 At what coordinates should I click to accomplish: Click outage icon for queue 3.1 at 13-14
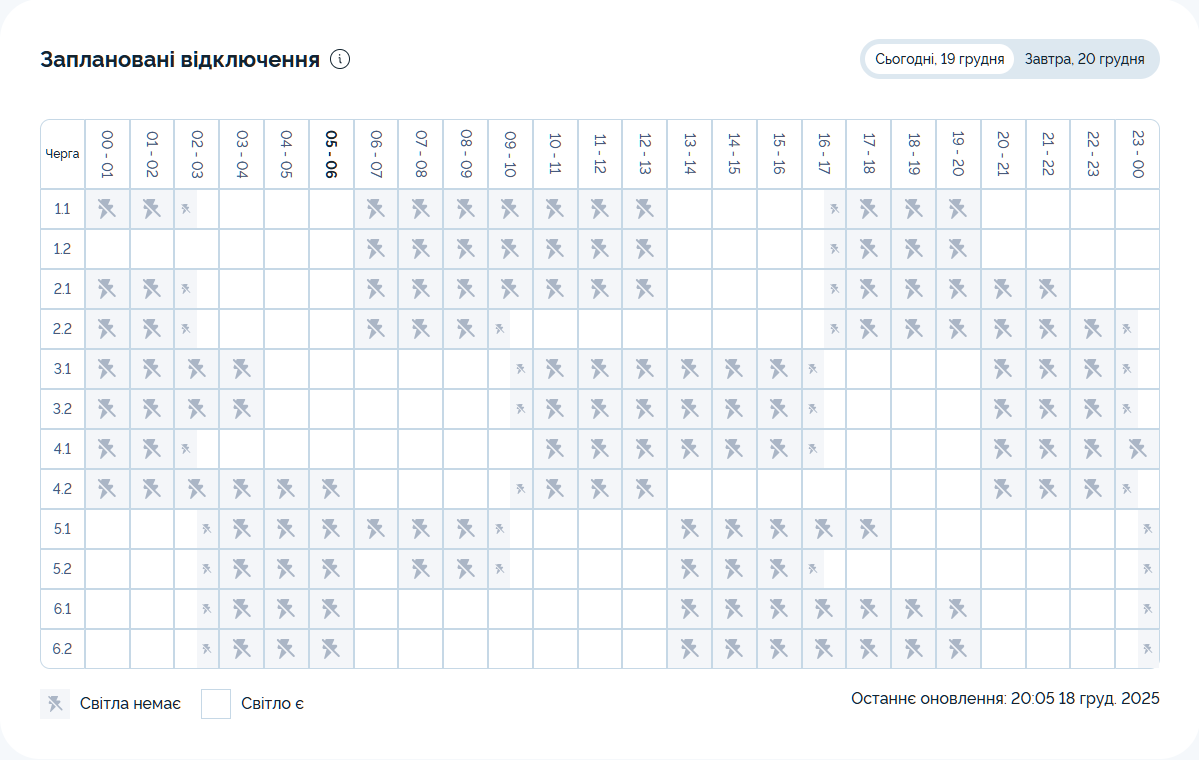[689, 369]
